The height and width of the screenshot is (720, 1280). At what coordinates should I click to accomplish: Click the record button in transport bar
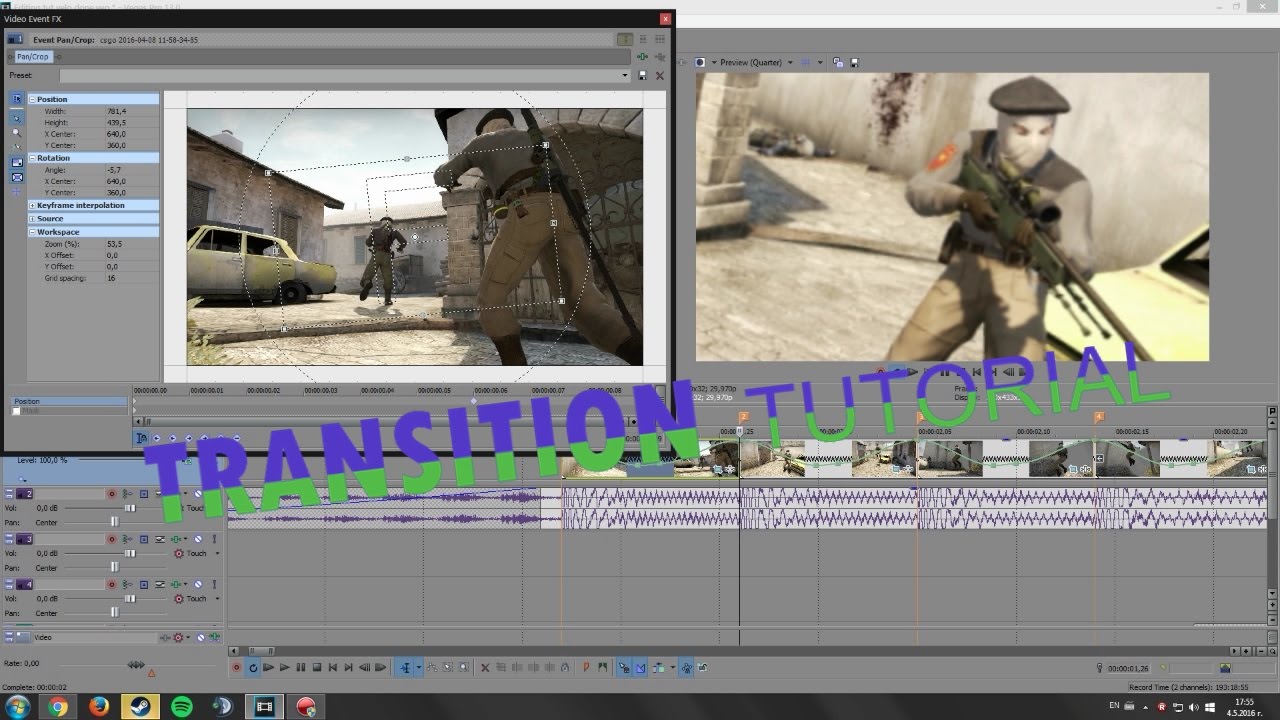pyautogui.click(x=237, y=667)
